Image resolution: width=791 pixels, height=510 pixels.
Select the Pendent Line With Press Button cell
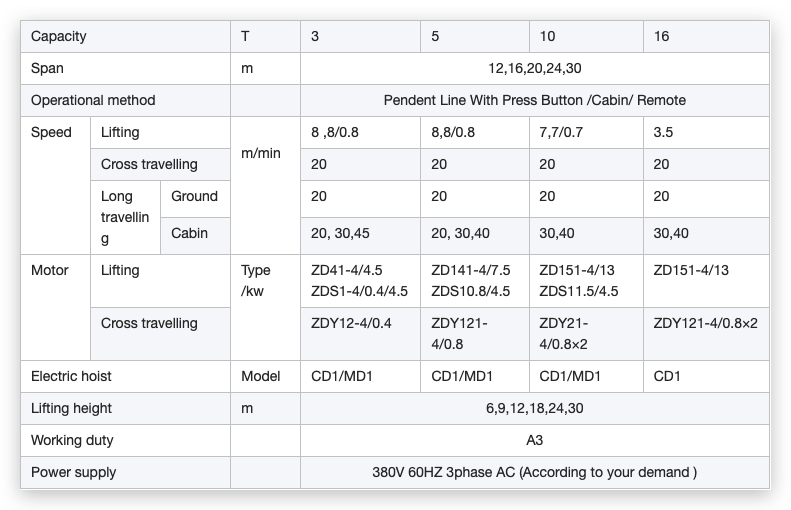tap(535, 100)
